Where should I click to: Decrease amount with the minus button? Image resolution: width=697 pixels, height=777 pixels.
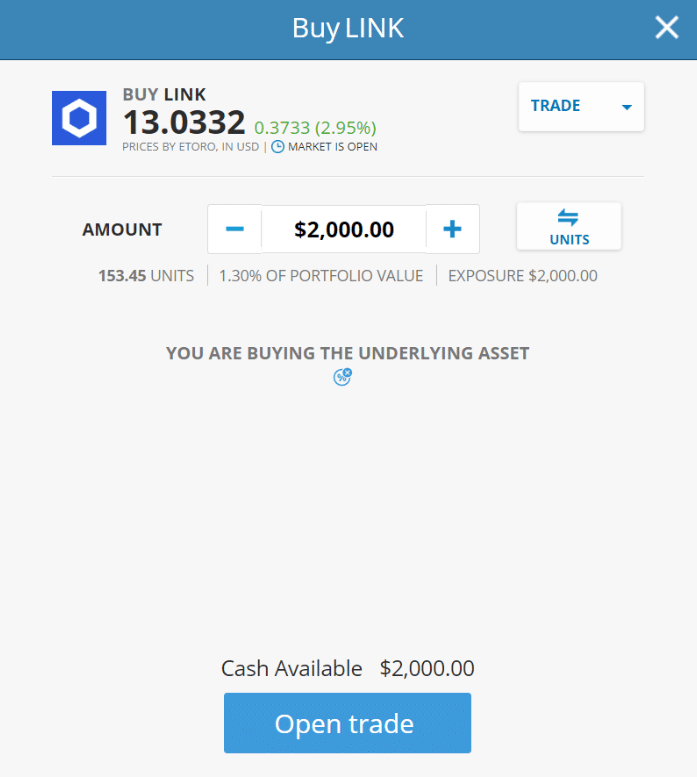(x=235, y=229)
